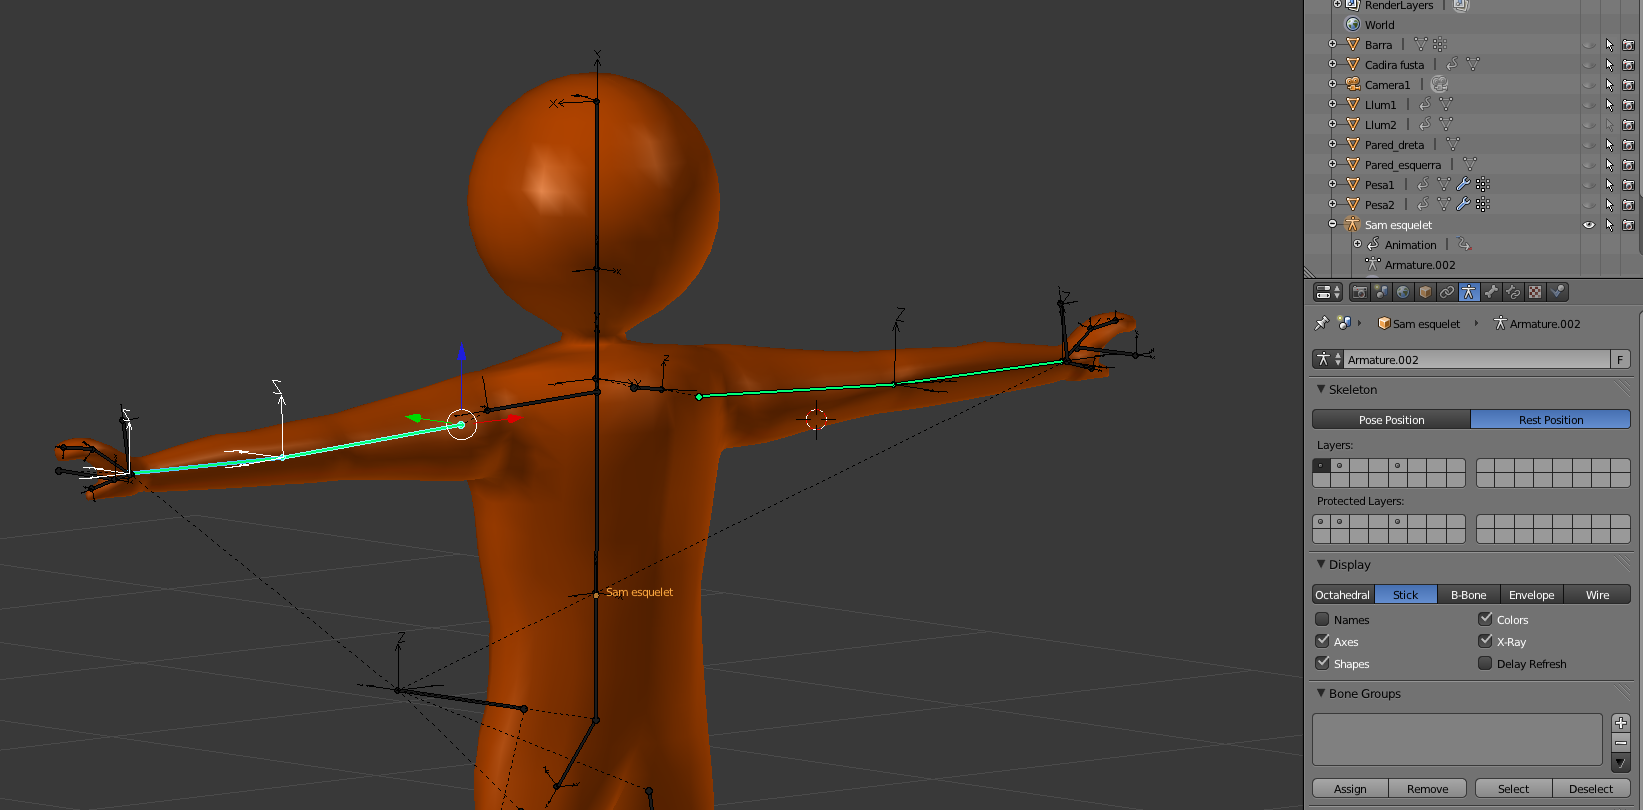Toggle the pin icon in properties header

(x=1321, y=323)
